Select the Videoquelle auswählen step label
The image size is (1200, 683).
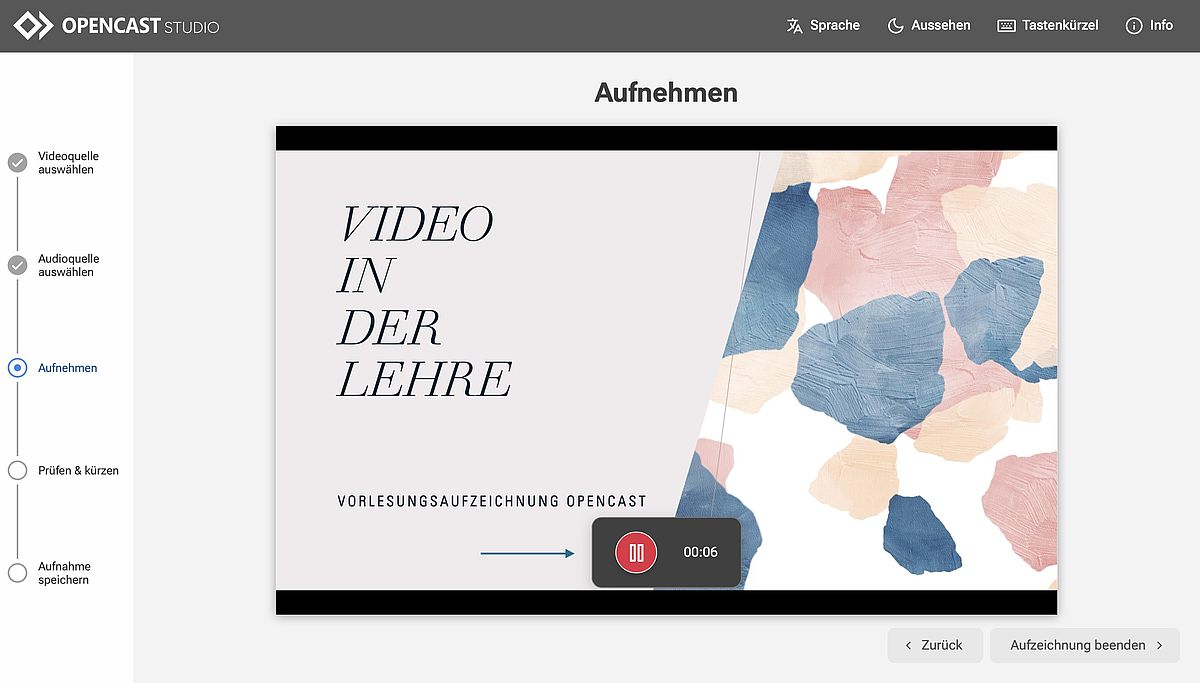[69, 163]
